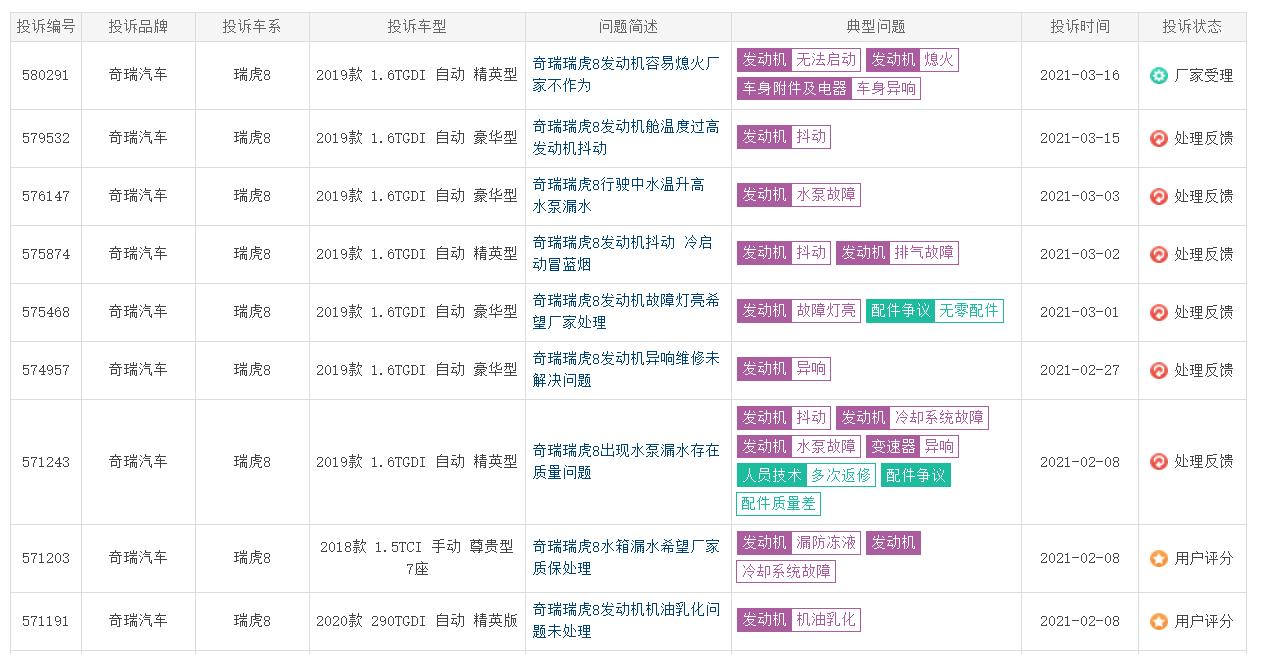Click the red status icon for complaint 571243
This screenshot has width=1263, height=654.
(1158, 462)
